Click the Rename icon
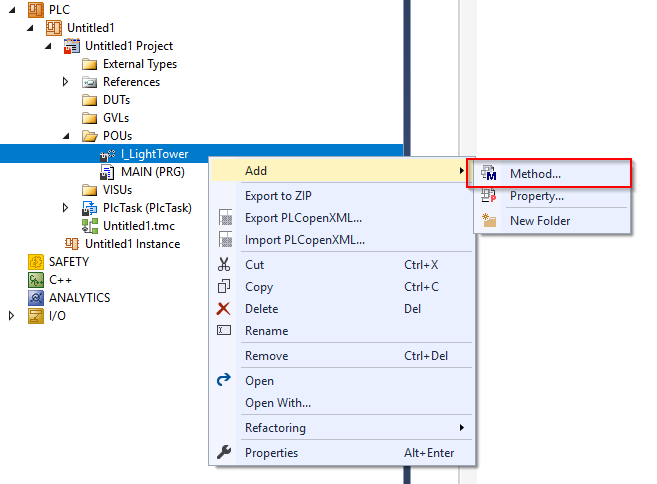 (224, 330)
